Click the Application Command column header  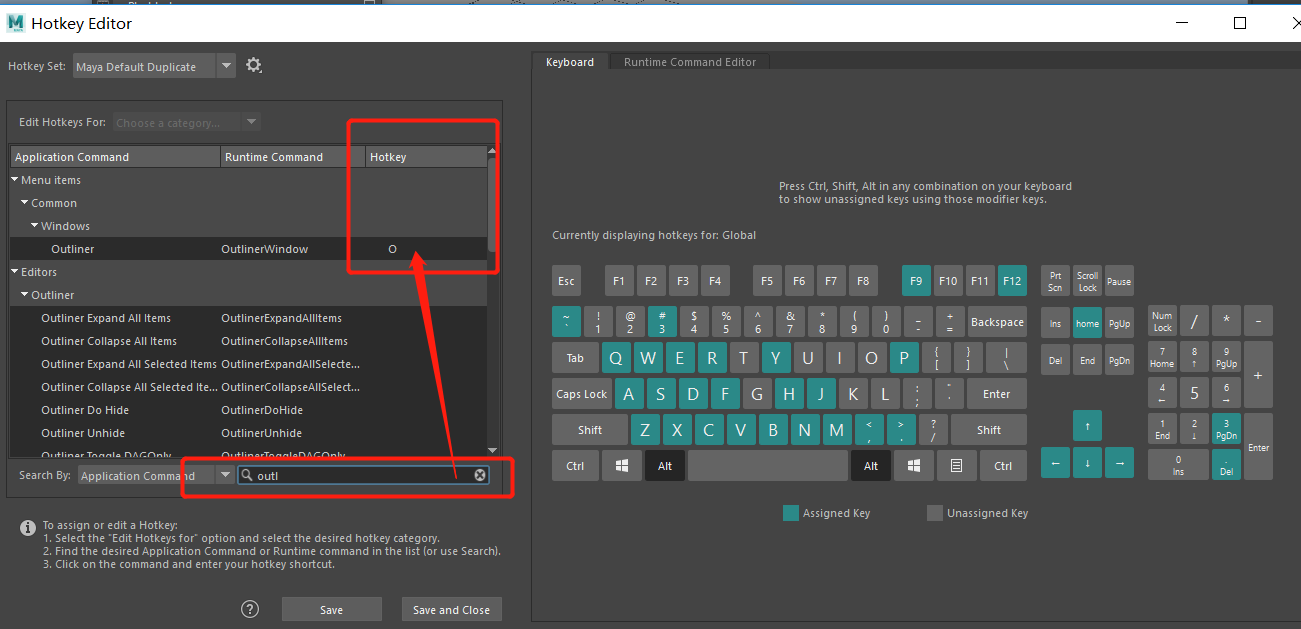point(115,157)
